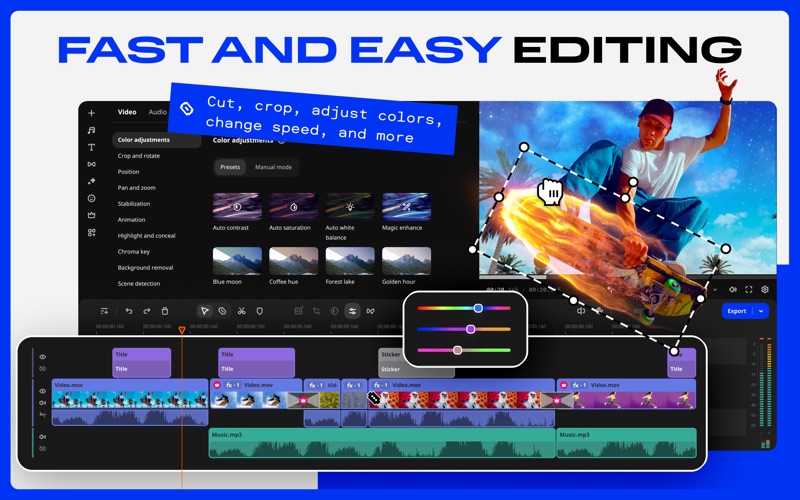
Task: Toggle the bottom icon in the video track header
Action: (43, 415)
